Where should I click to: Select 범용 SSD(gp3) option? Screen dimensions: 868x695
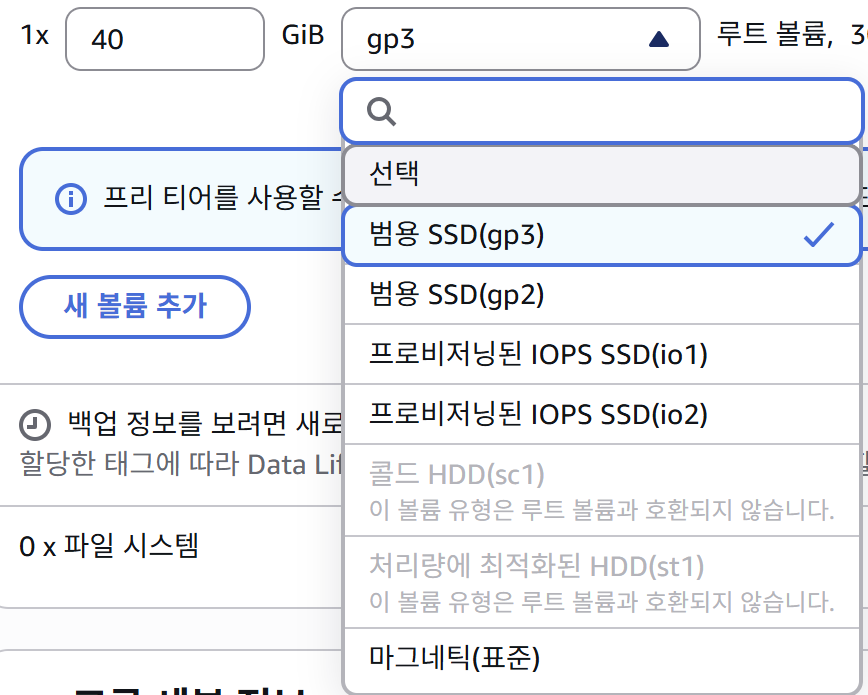[x=602, y=235]
